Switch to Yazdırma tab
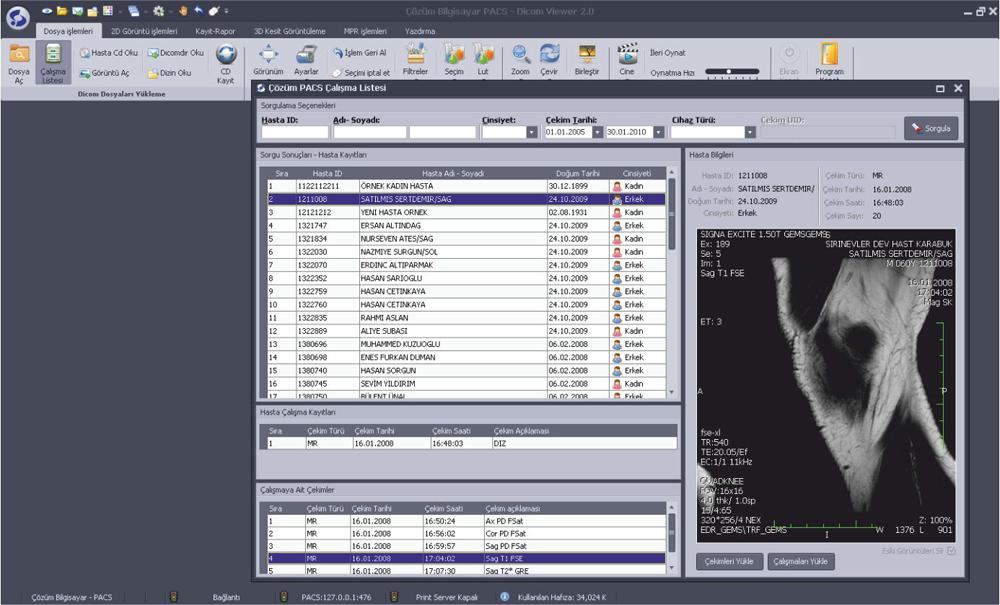 [420, 31]
